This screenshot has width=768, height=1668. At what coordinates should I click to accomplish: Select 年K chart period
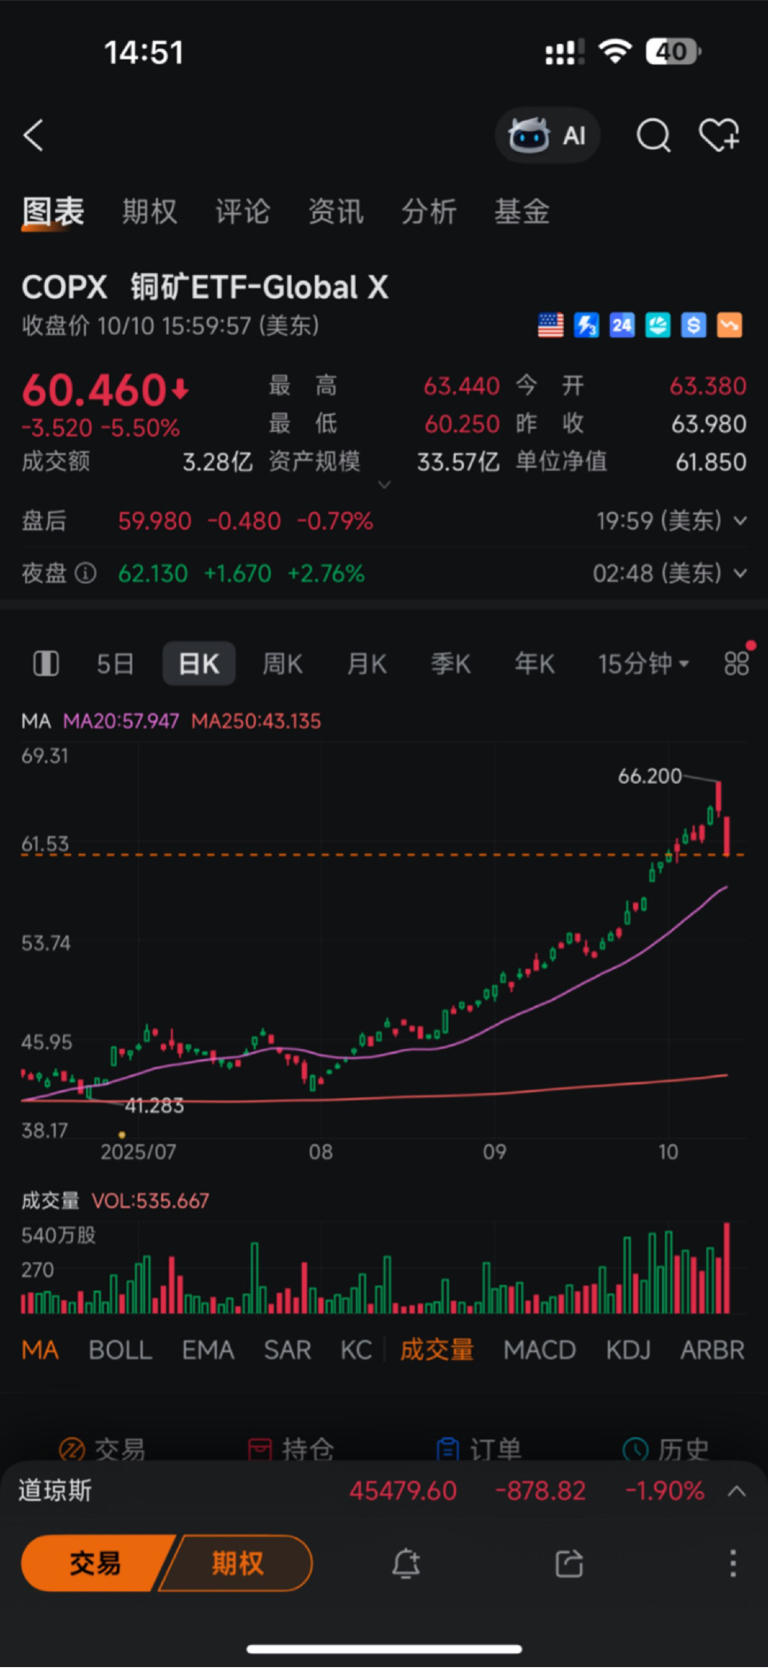(535, 663)
